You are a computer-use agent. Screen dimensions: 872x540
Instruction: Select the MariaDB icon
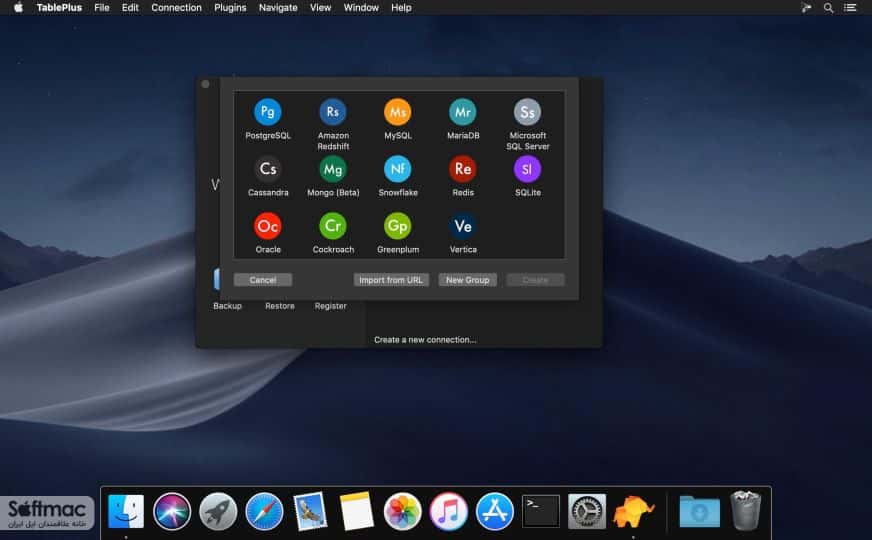tap(463, 112)
